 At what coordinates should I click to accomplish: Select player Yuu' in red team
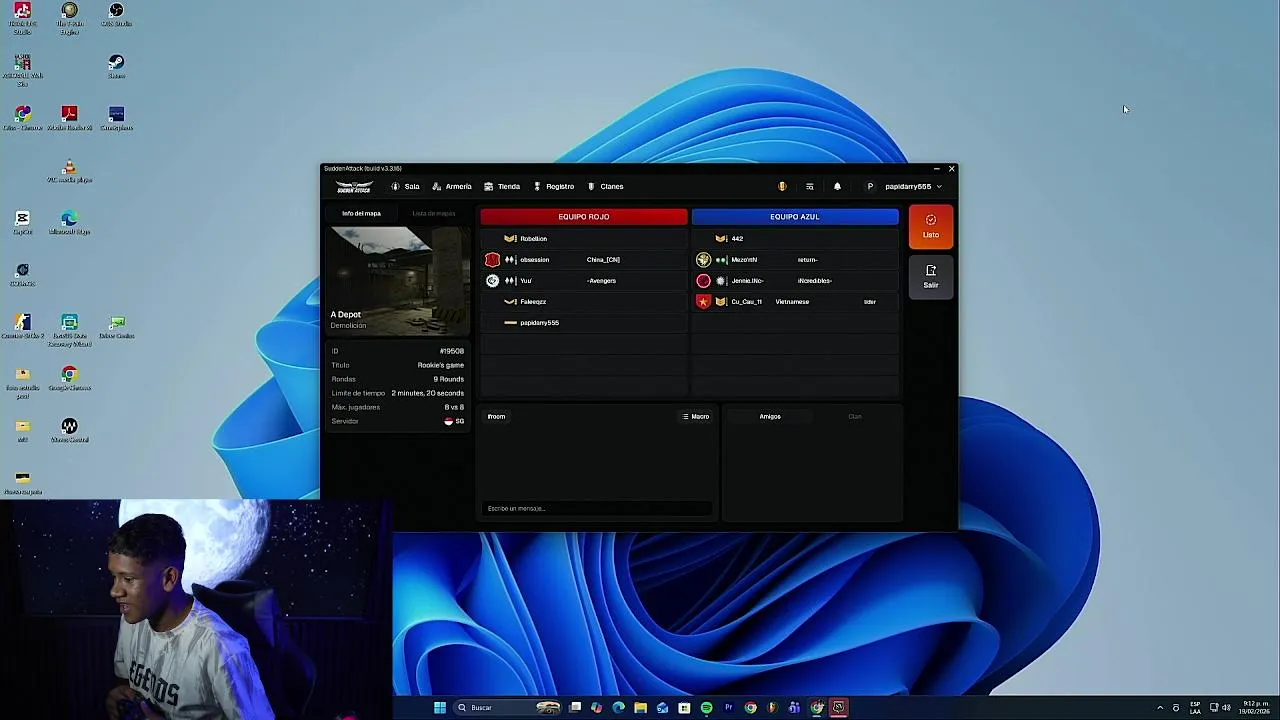584,281
